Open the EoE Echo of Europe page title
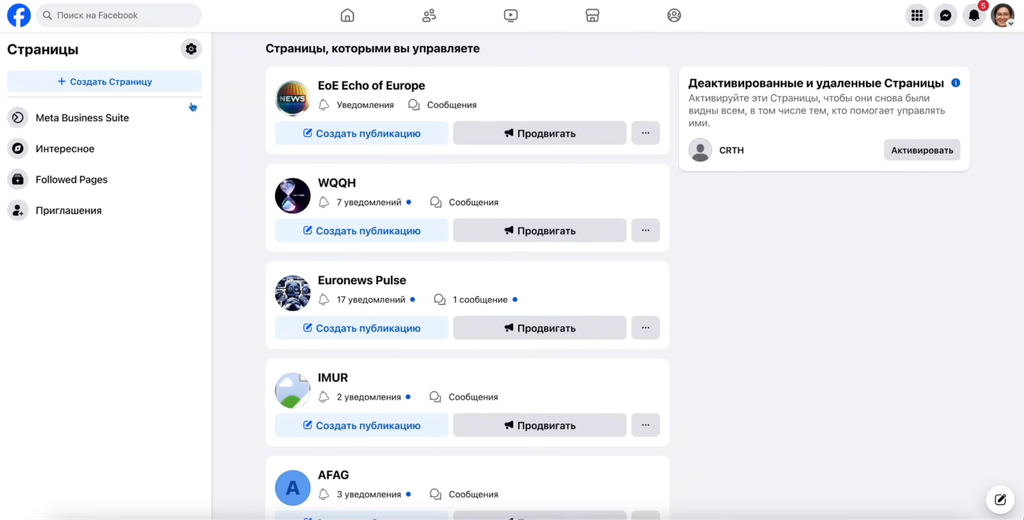The image size is (1024, 520). tap(371, 86)
